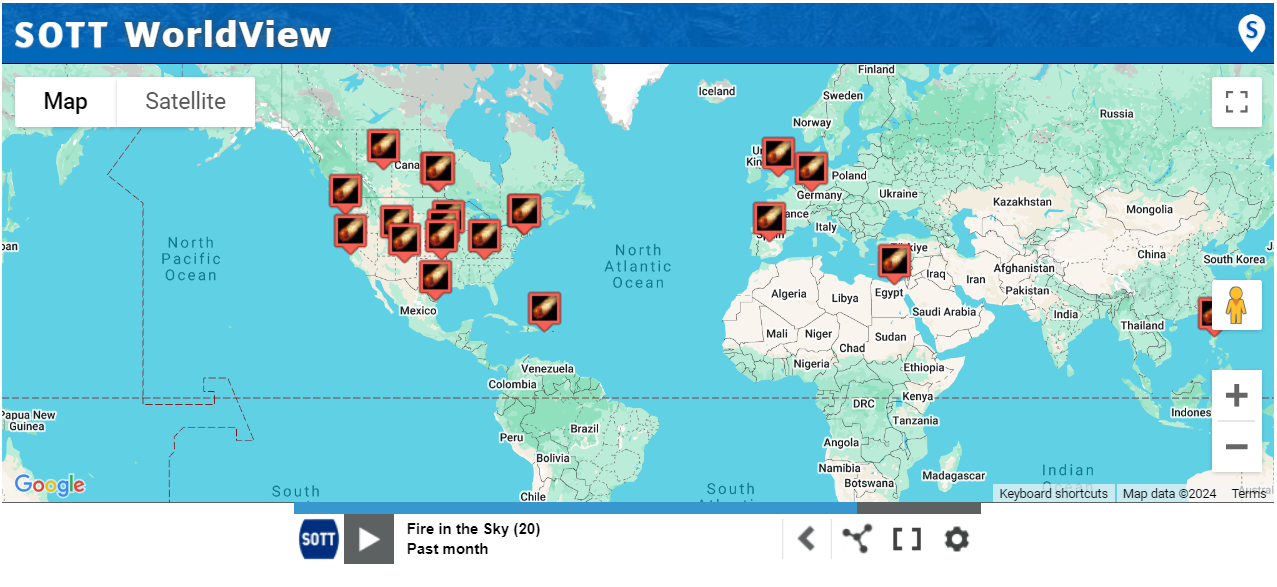The height and width of the screenshot is (587, 1277).
Task: Open settings gear icon
Action: pyautogui.click(x=956, y=540)
